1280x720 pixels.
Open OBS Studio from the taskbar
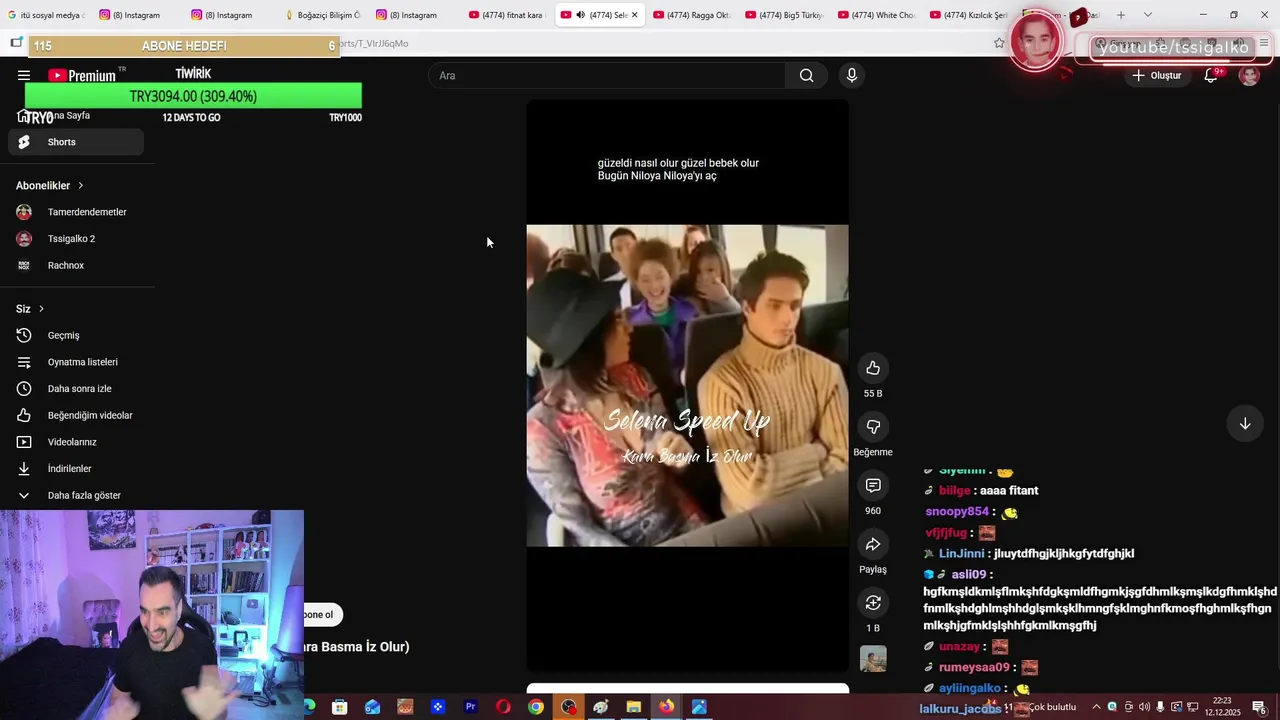pos(569,707)
